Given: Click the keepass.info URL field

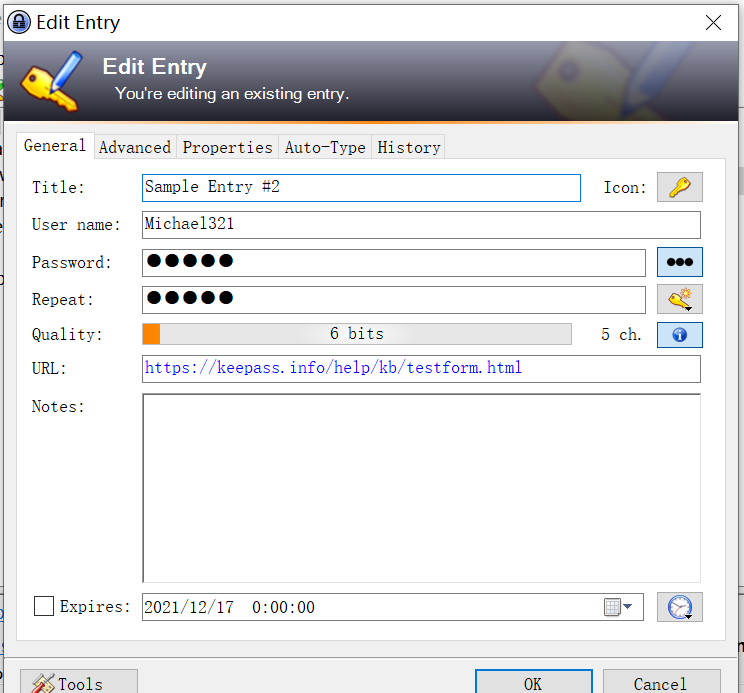Looking at the screenshot, I should point(421,369).
